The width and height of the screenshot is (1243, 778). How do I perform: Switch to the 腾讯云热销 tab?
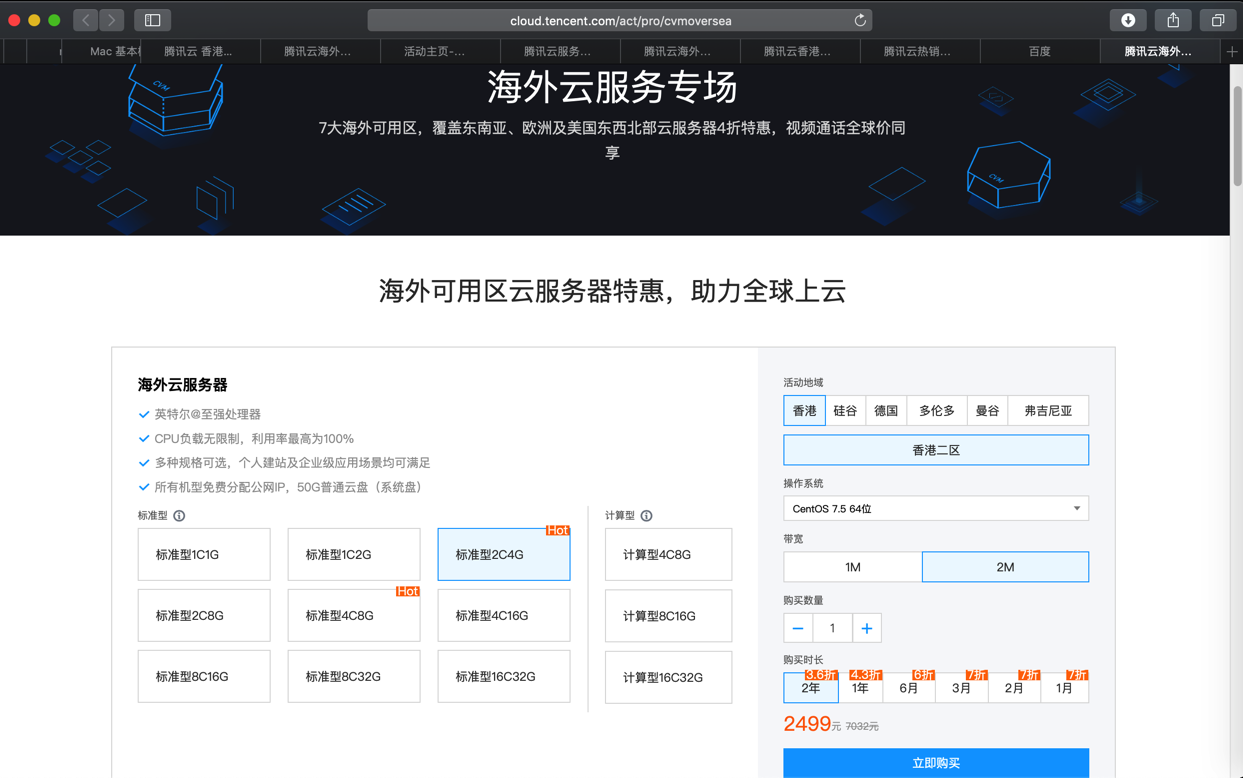920,51
